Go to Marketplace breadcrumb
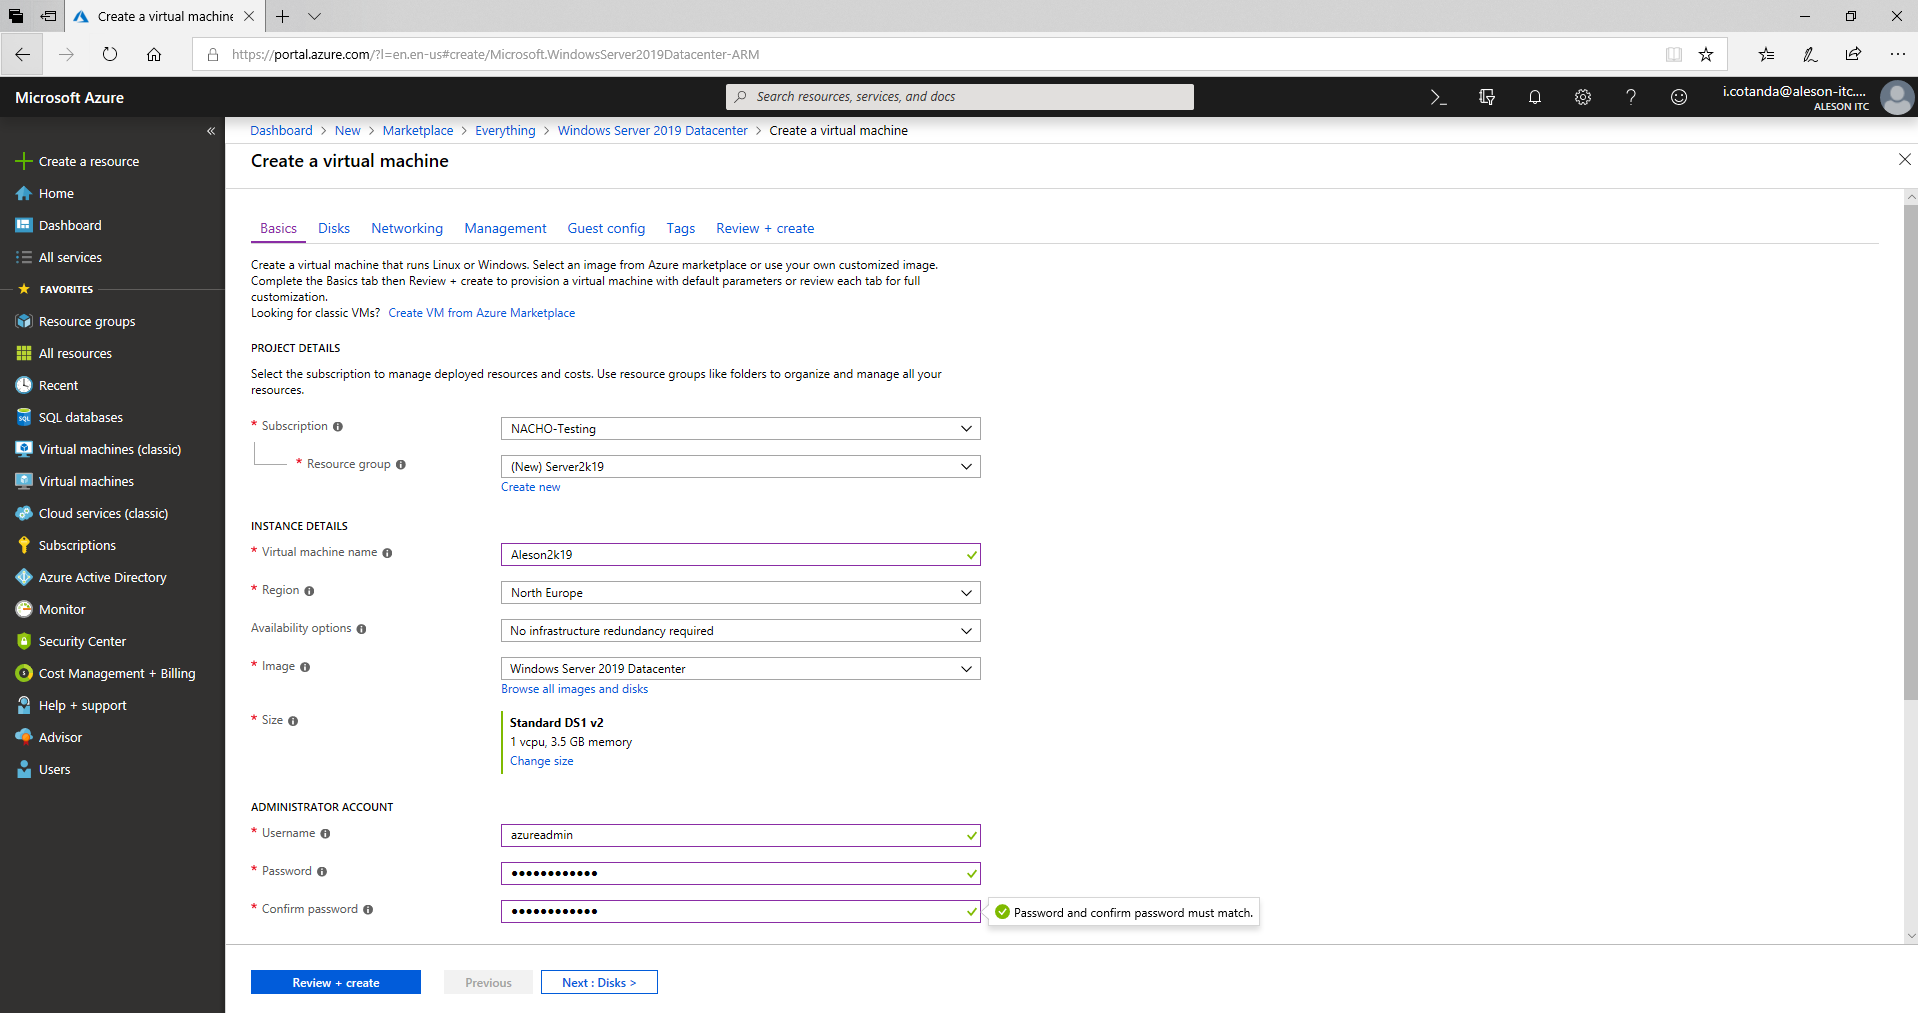The height and width of the screenshot is (1013, 1918). [418, 131]
